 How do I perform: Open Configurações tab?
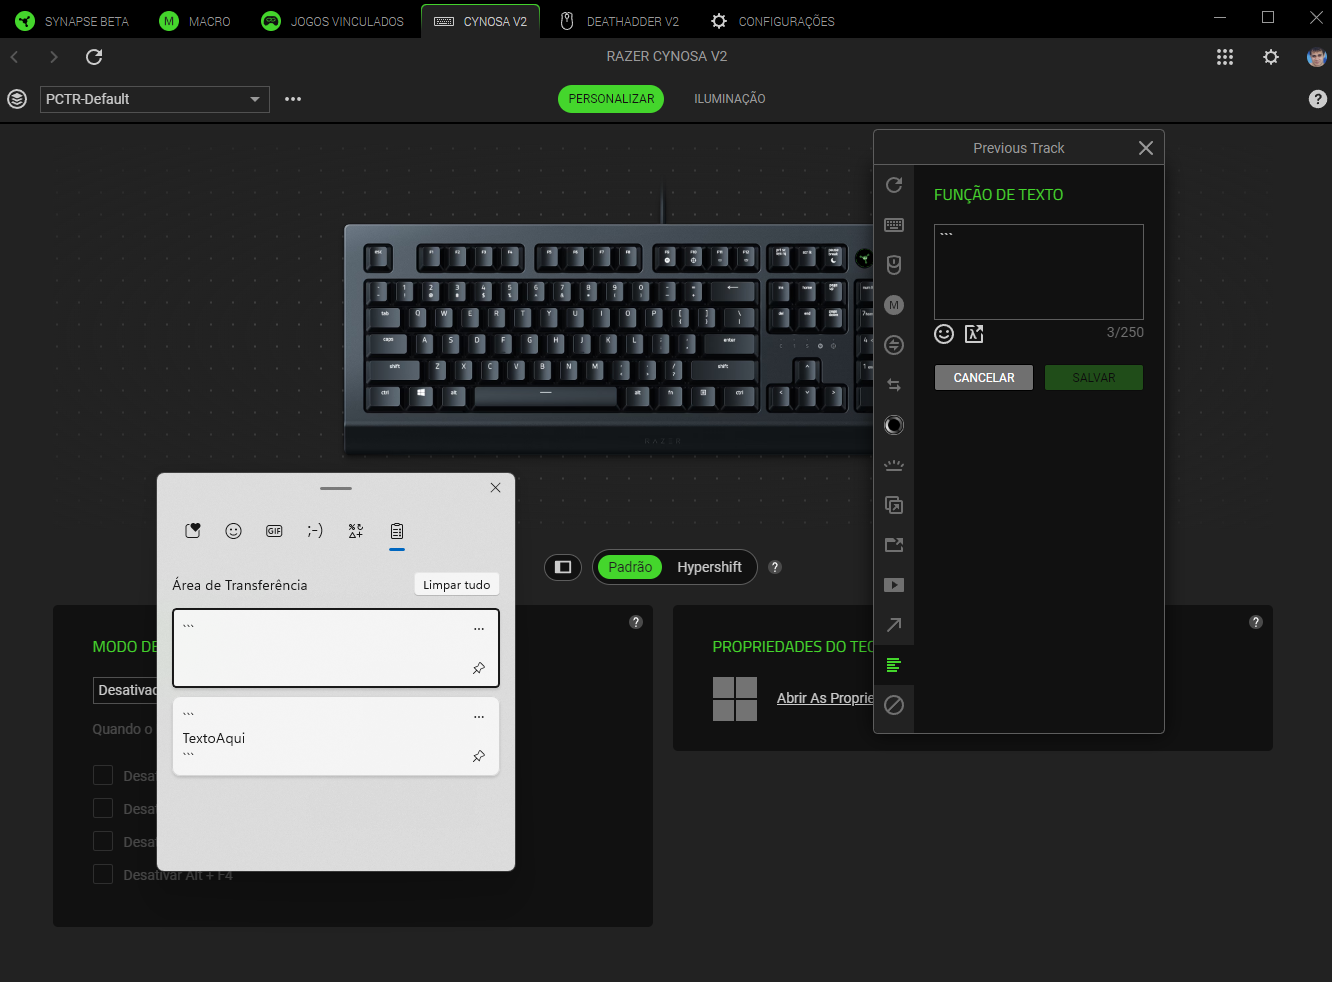tap(773, 21)
